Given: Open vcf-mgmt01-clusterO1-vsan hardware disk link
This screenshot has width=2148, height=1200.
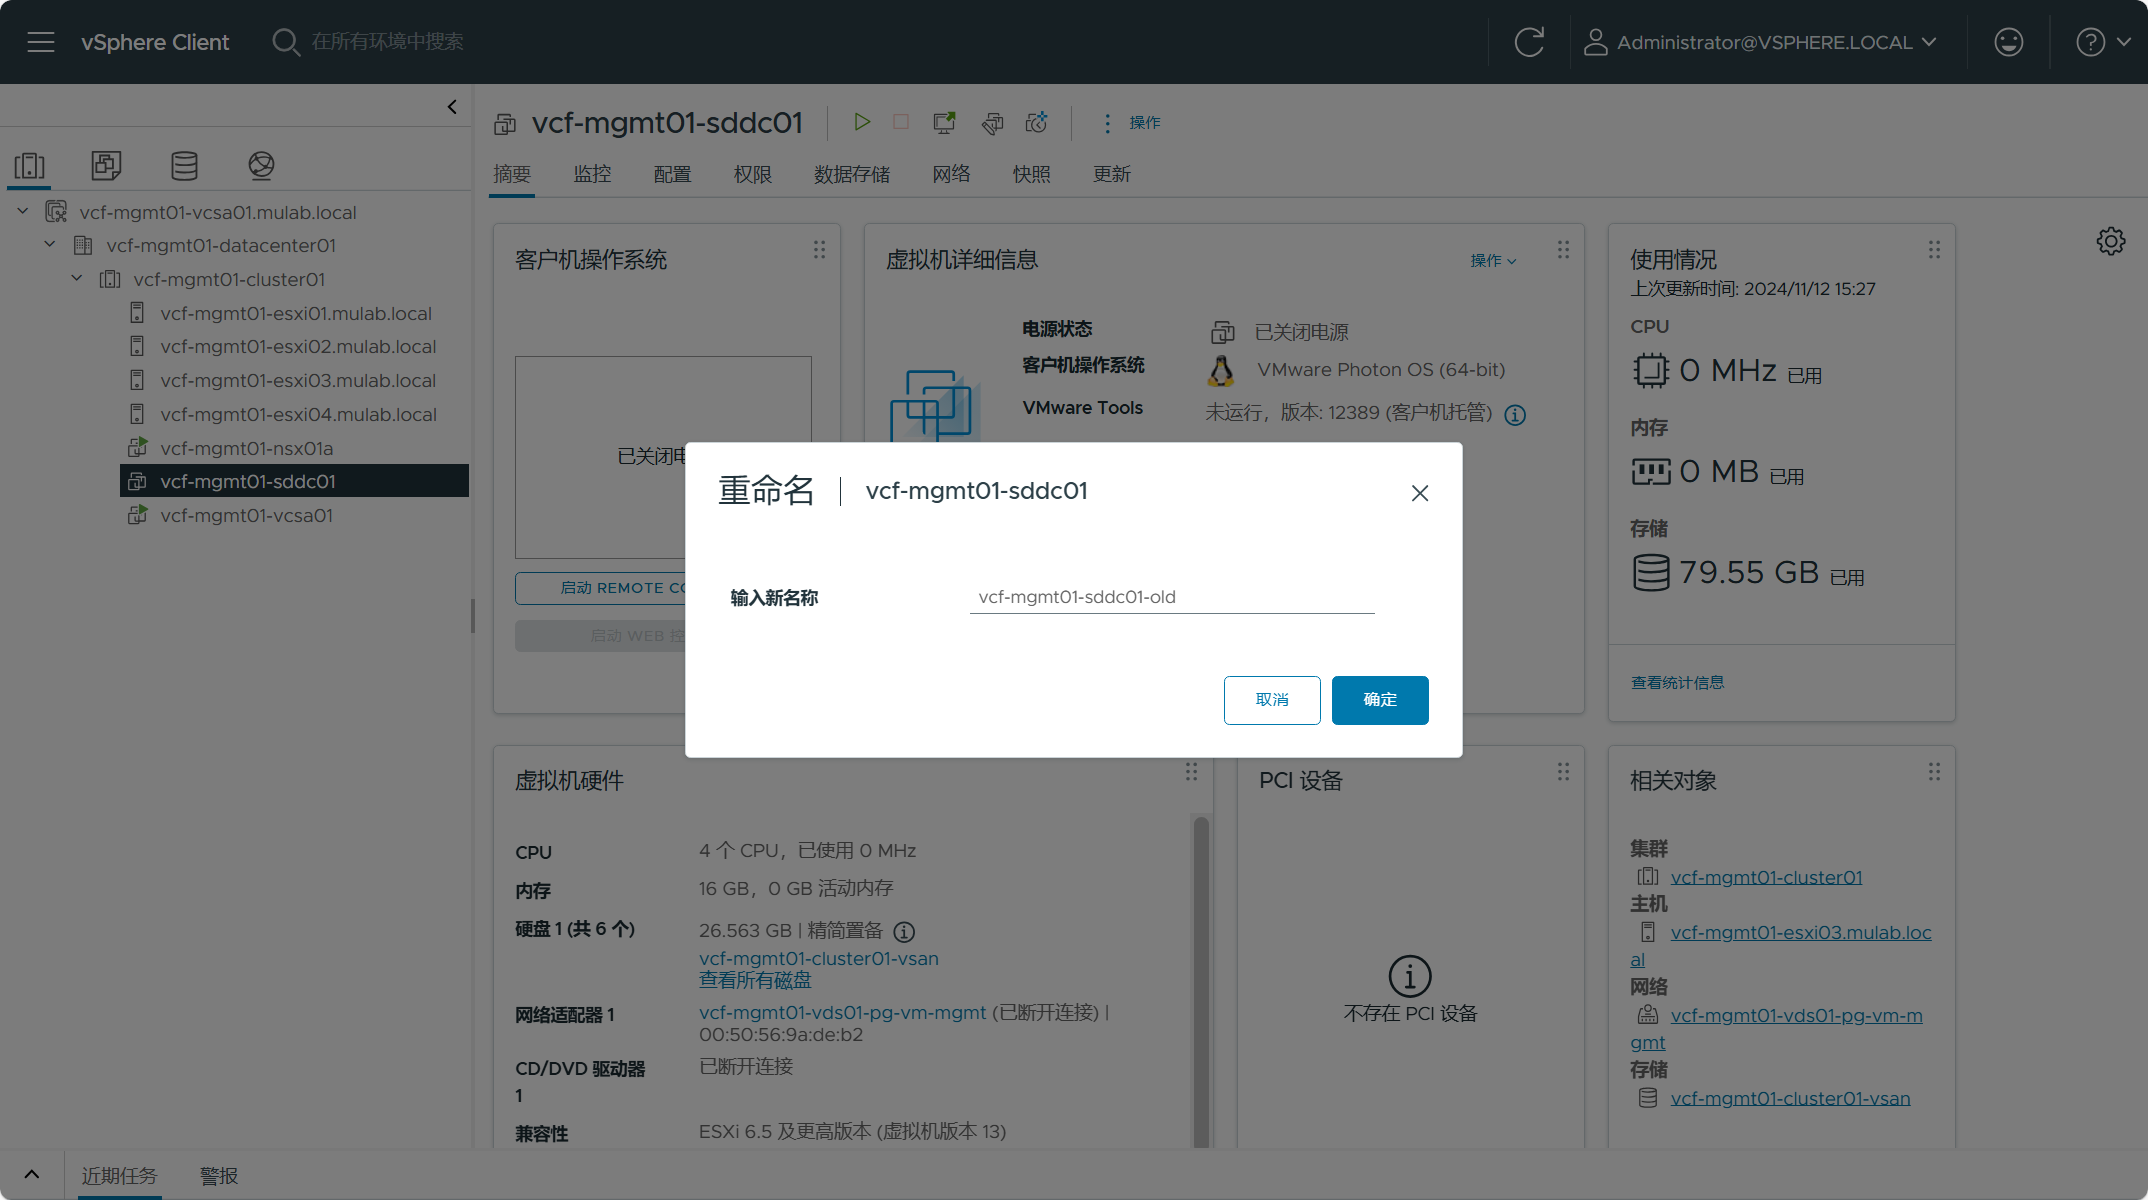Looking at the screenshot, I should pyautogui.click(x=818, y=958).
